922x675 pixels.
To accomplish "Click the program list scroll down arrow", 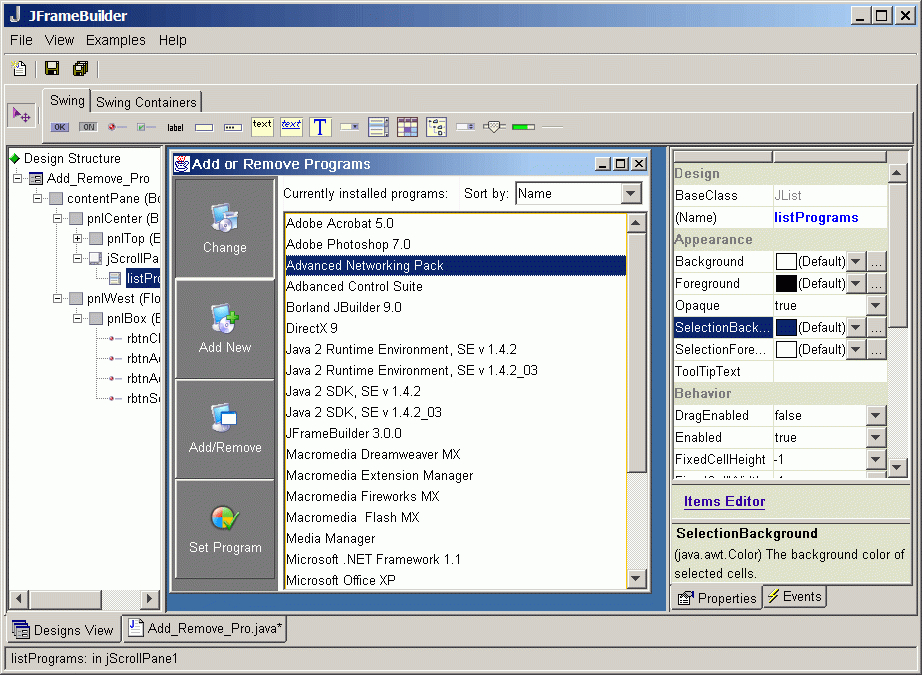I will pos(636,579).
